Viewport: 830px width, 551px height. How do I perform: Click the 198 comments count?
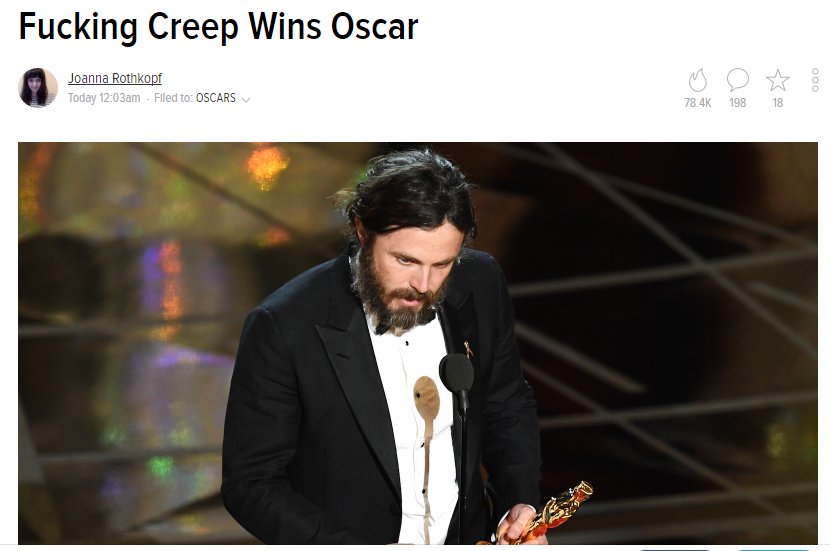(x=737, y=103)
